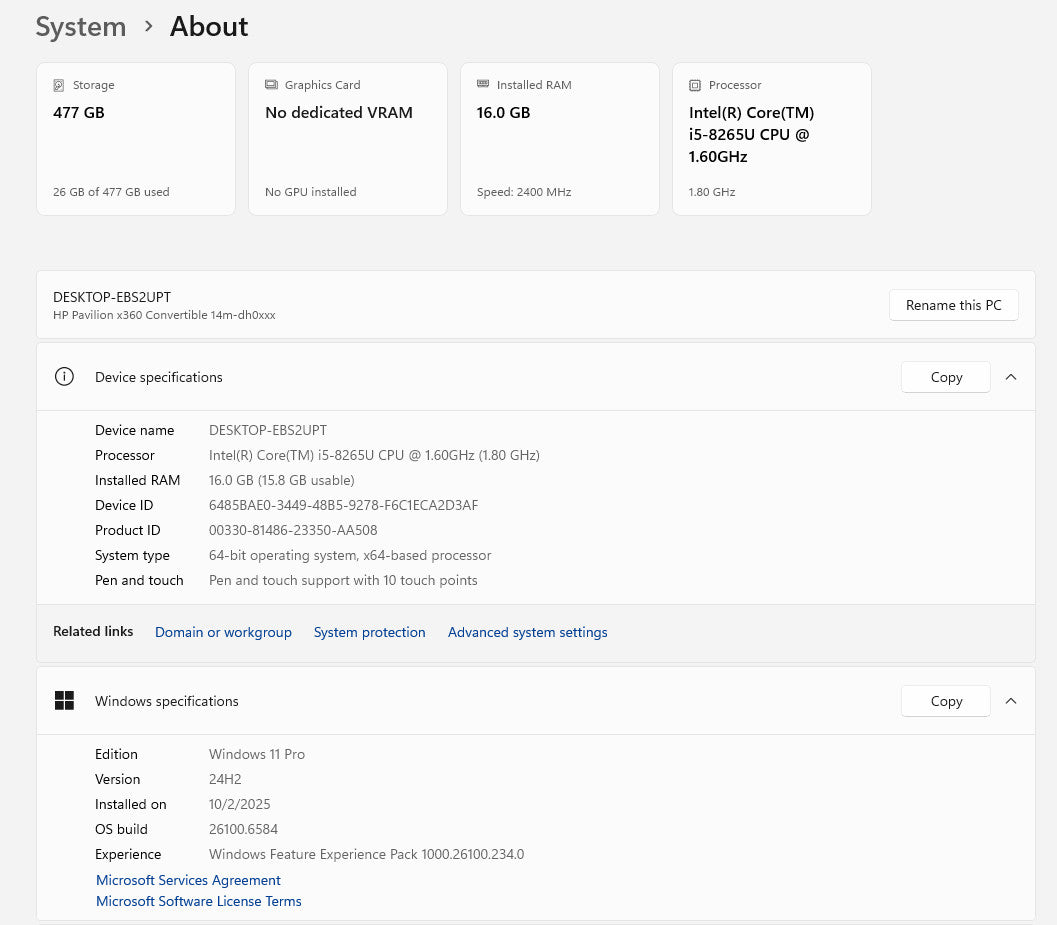
Task: Click the Storage drive icon
Action: (59, 86)
